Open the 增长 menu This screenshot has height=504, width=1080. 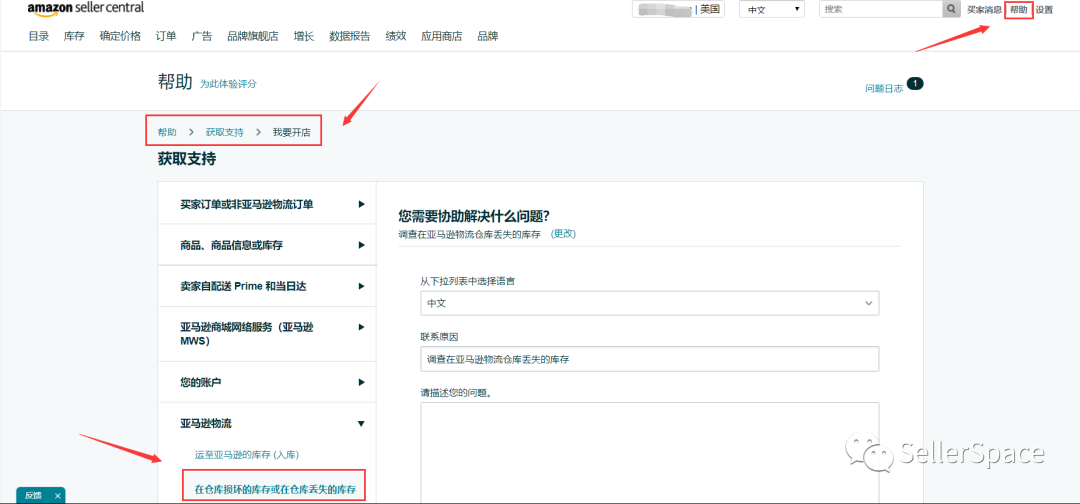[x=304, y=36]
